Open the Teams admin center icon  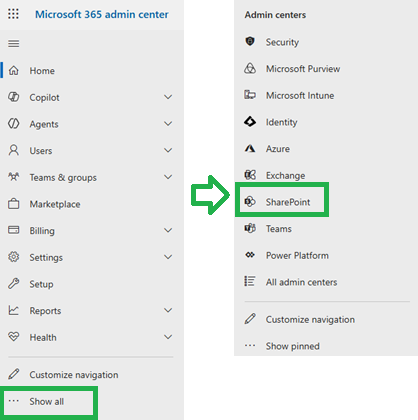click(250, 228)
